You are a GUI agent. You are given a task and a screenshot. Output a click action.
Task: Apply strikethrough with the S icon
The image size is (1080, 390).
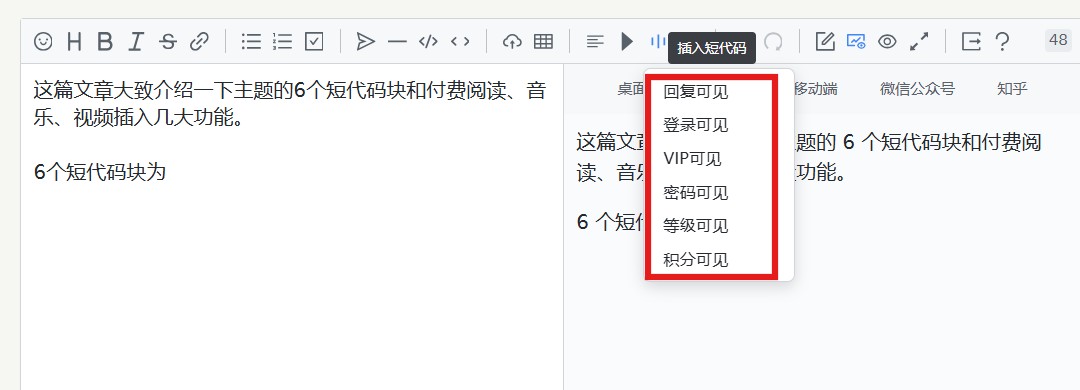coord(167,42)
